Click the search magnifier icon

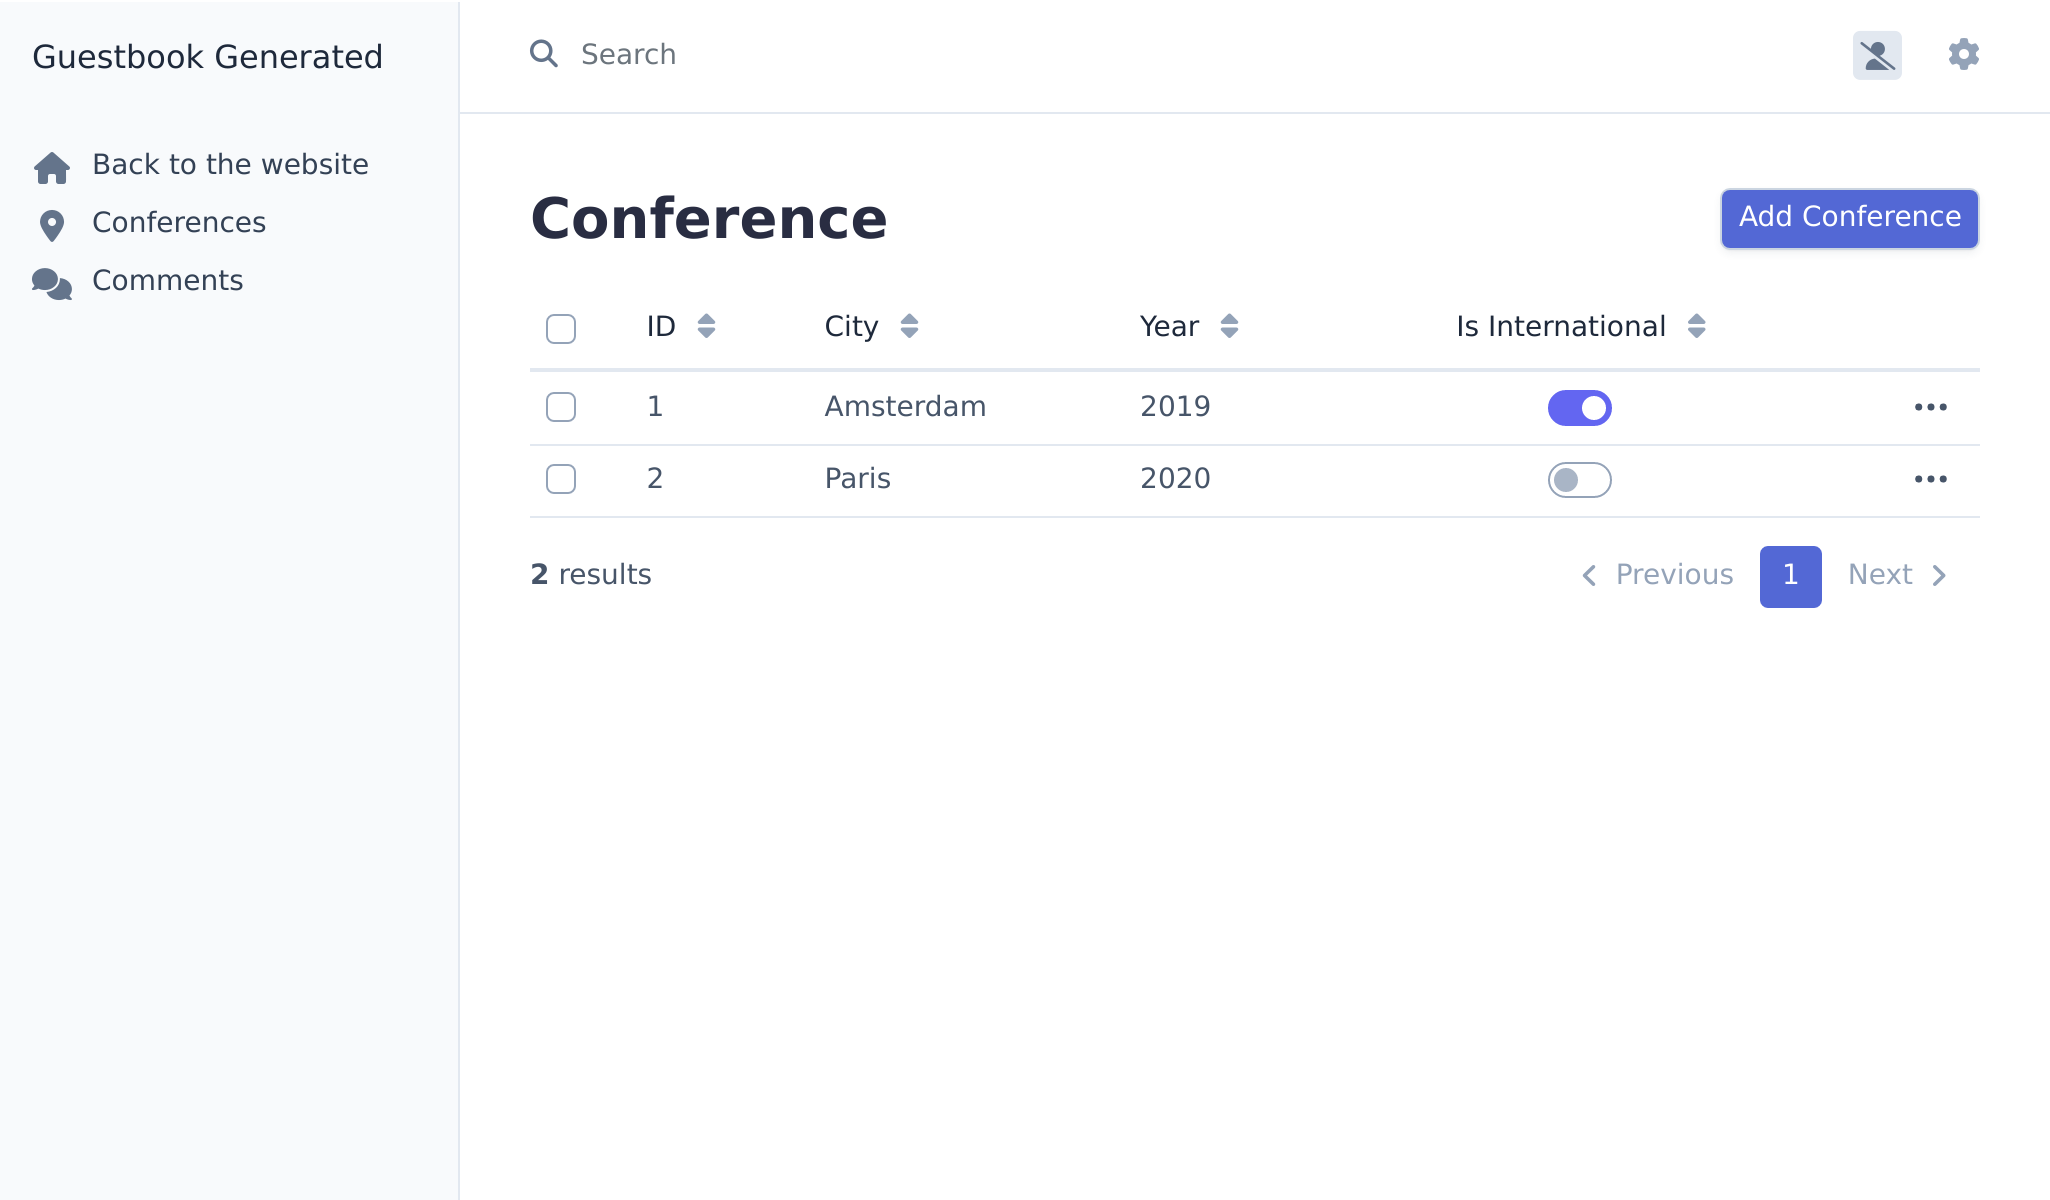(x=544, y=54)
